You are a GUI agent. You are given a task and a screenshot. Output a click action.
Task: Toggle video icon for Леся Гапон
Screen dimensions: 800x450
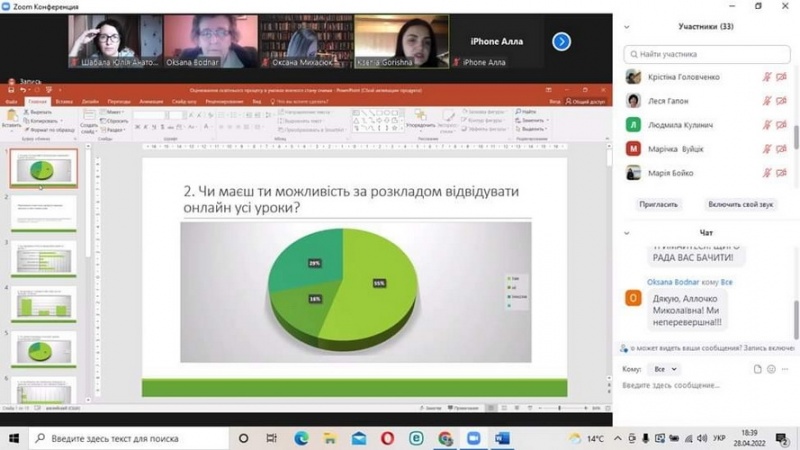(781, 101)
